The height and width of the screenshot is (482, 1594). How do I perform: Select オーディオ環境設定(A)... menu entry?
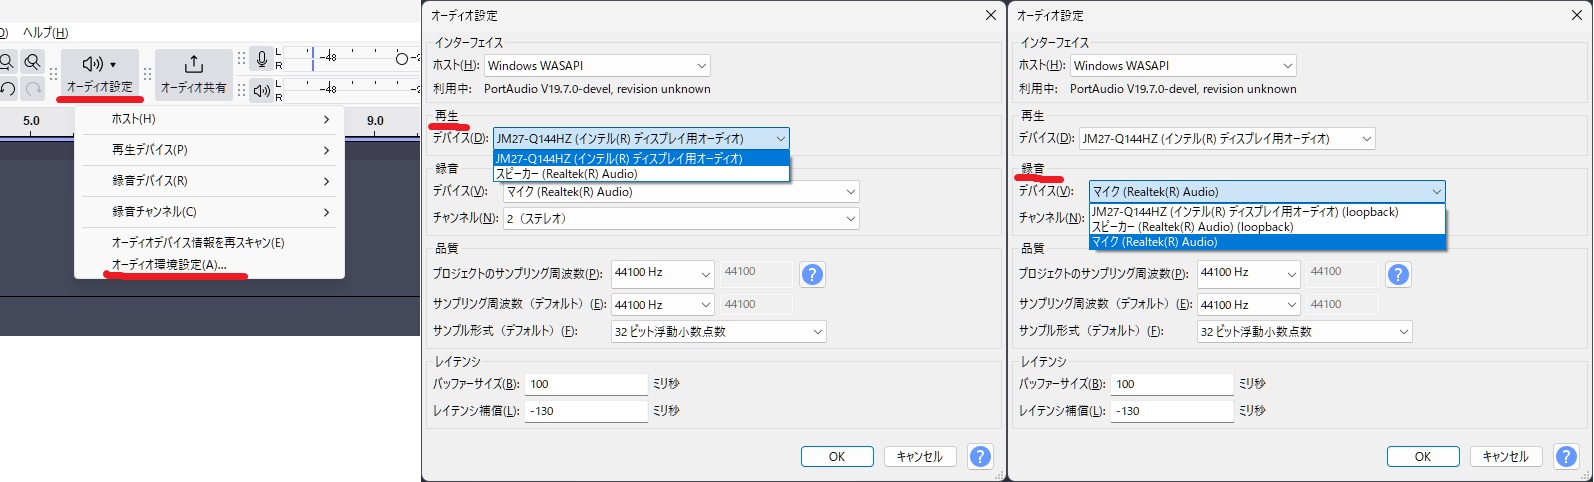[170, 265]
